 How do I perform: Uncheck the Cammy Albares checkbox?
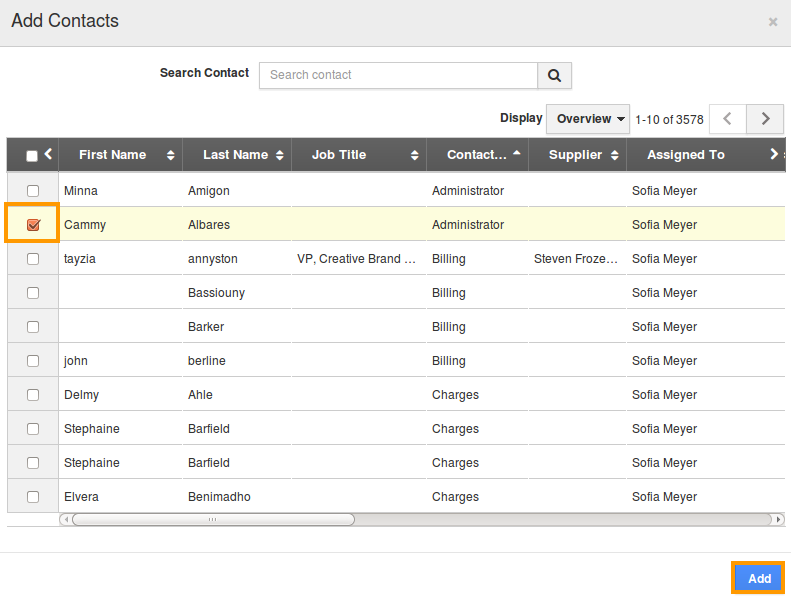pos(33,225)
